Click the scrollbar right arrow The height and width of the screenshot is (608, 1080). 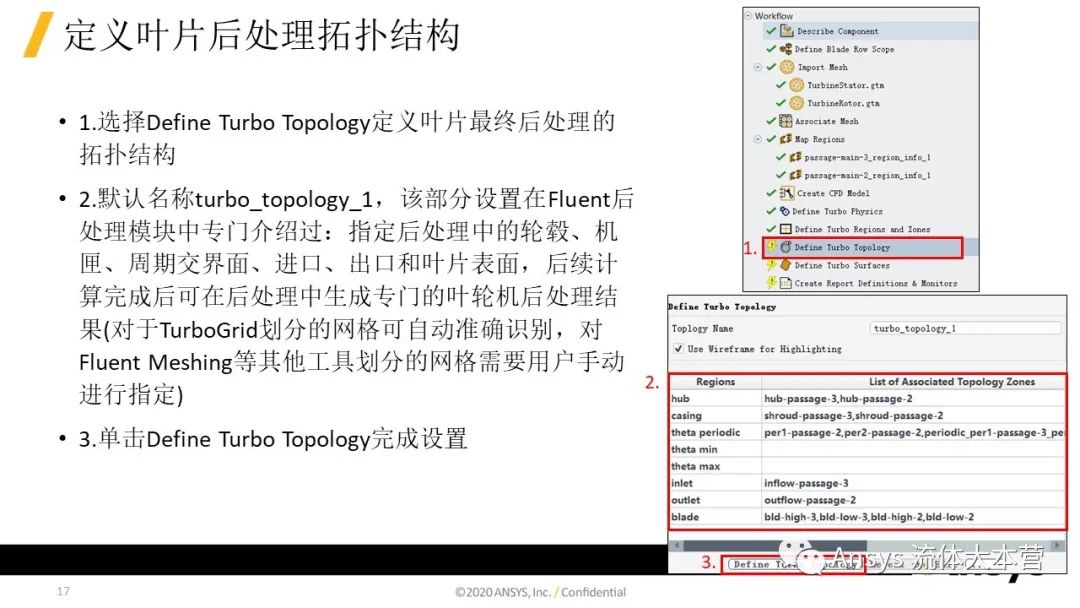click(x=1057, y=545)
